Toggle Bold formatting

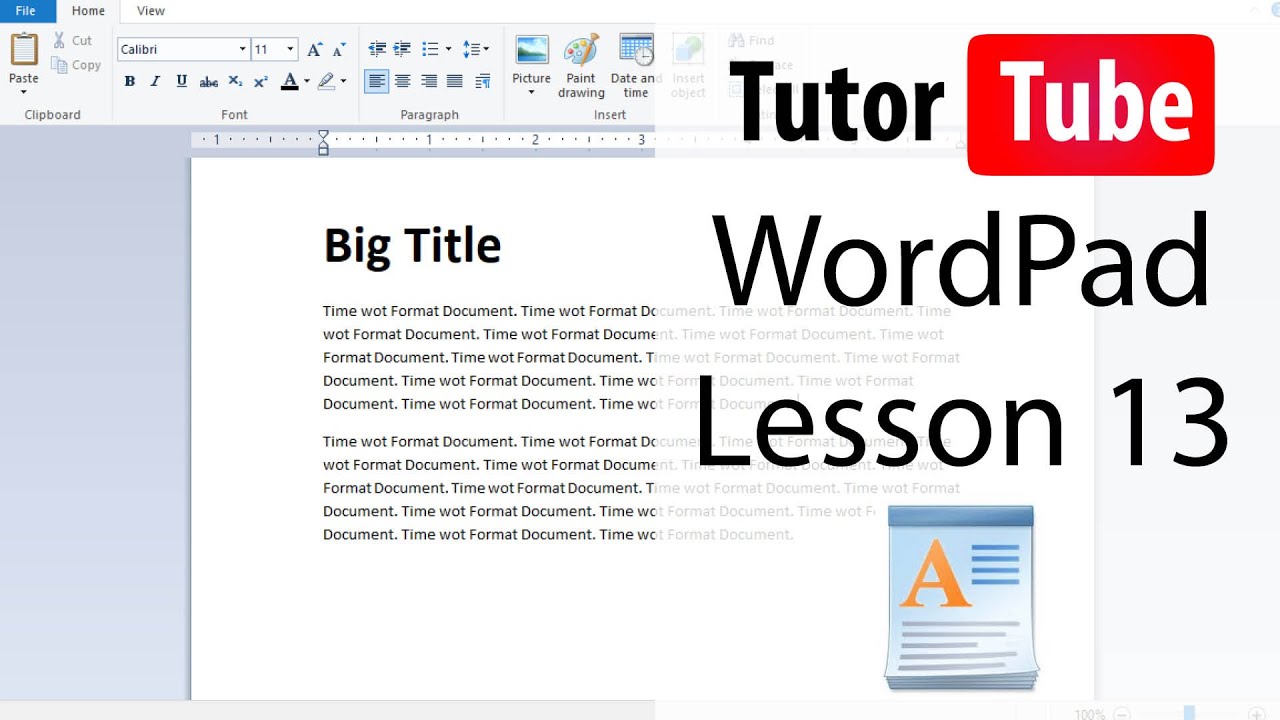129,81
